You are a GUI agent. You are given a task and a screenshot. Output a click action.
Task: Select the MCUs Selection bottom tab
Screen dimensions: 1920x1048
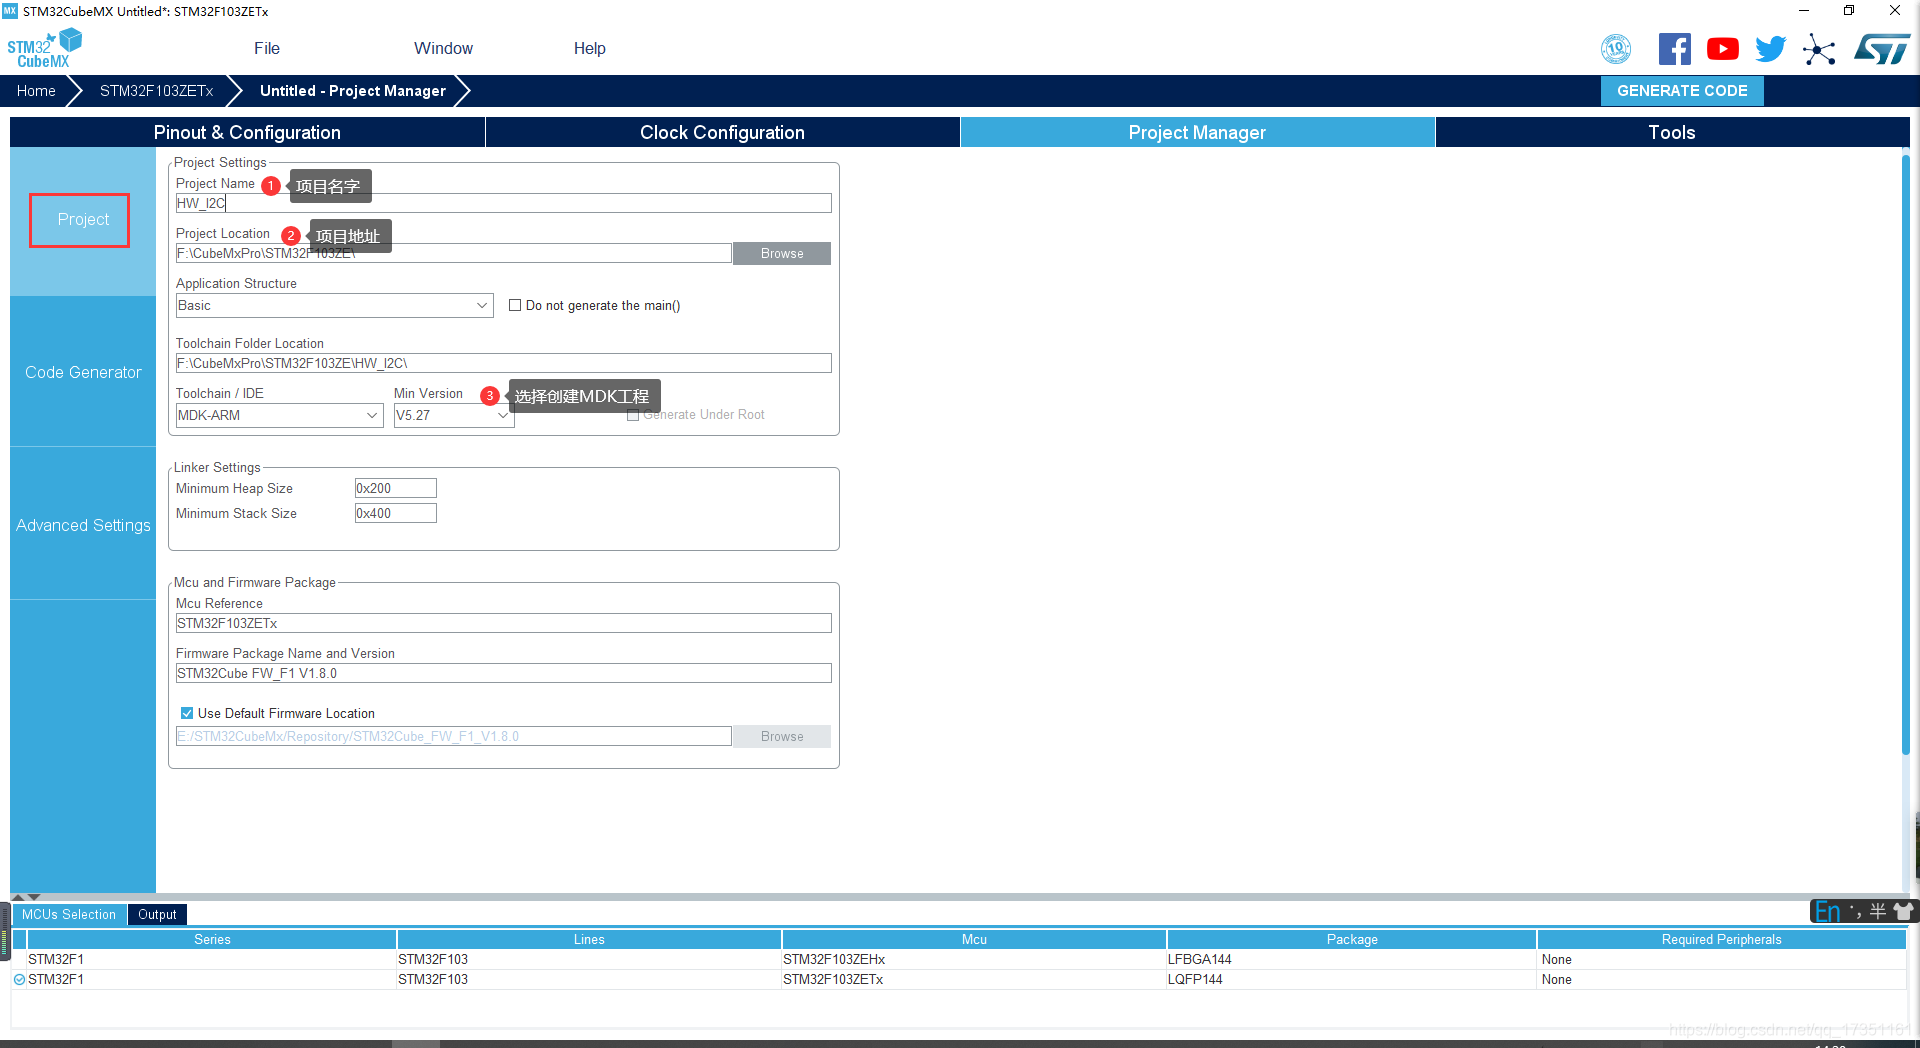coord(69,914)
